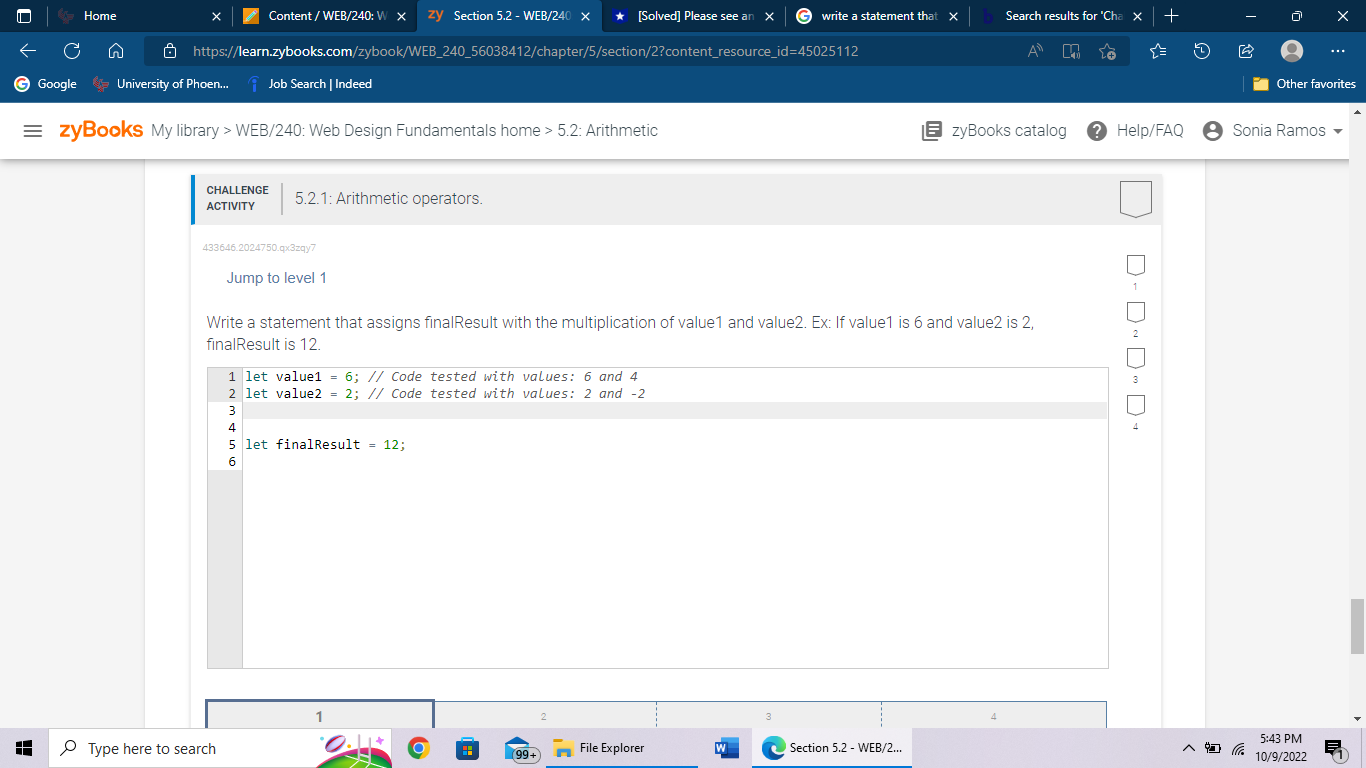Image resolution: width=1366 pixels, height=768 pixels.
Task: Click the challenge activity completion flag
Action: point(1136,198)
